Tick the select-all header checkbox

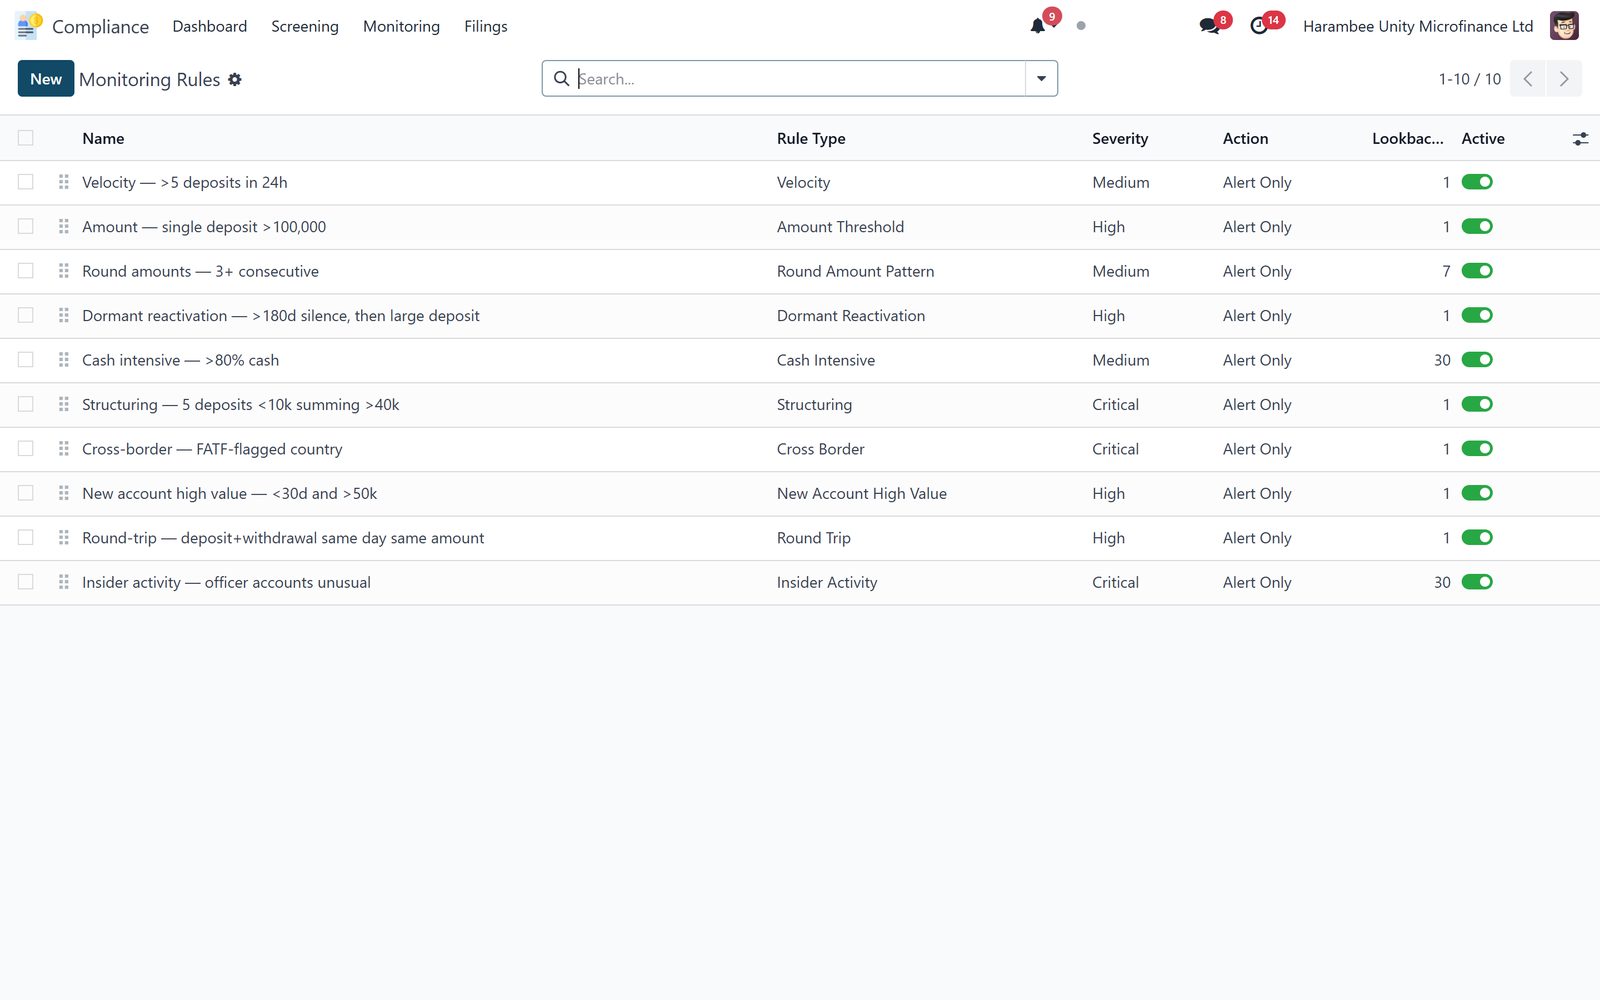point(26,138)
